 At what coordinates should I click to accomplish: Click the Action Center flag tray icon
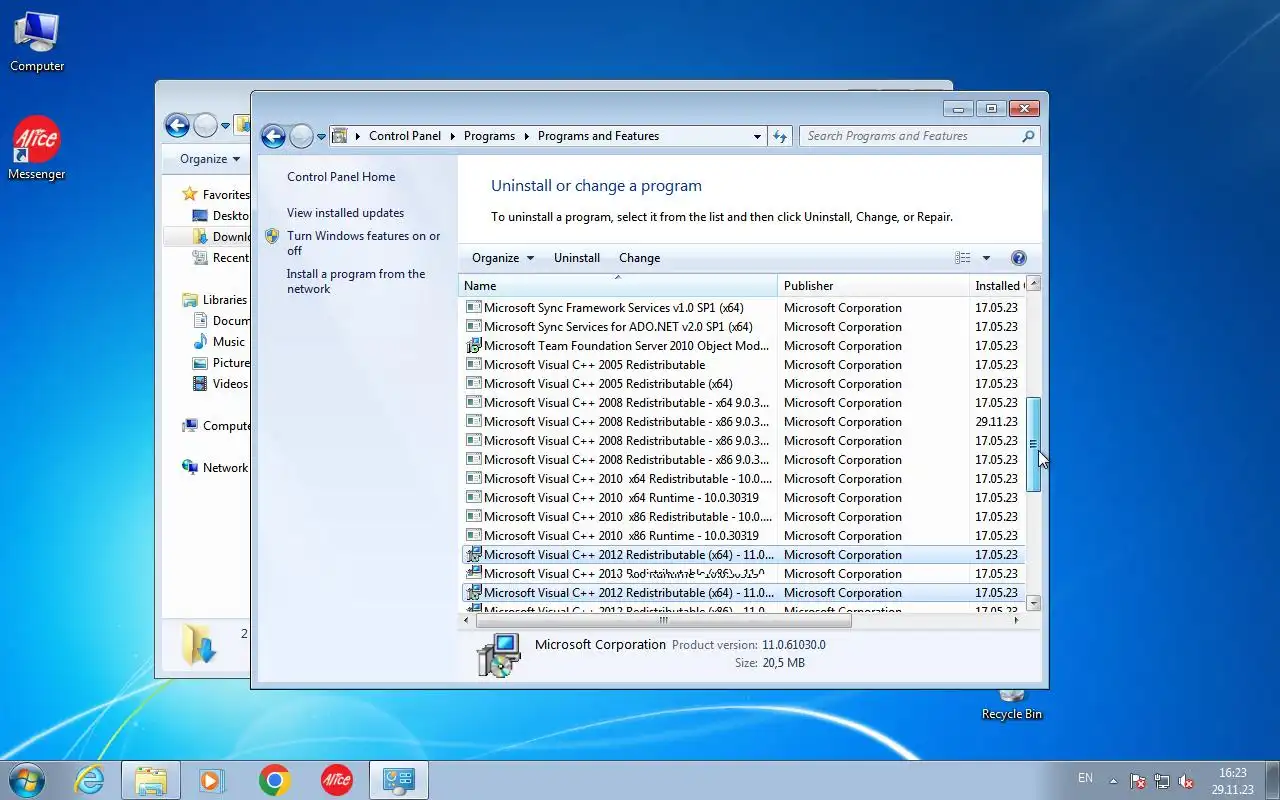click(1138, 781)
